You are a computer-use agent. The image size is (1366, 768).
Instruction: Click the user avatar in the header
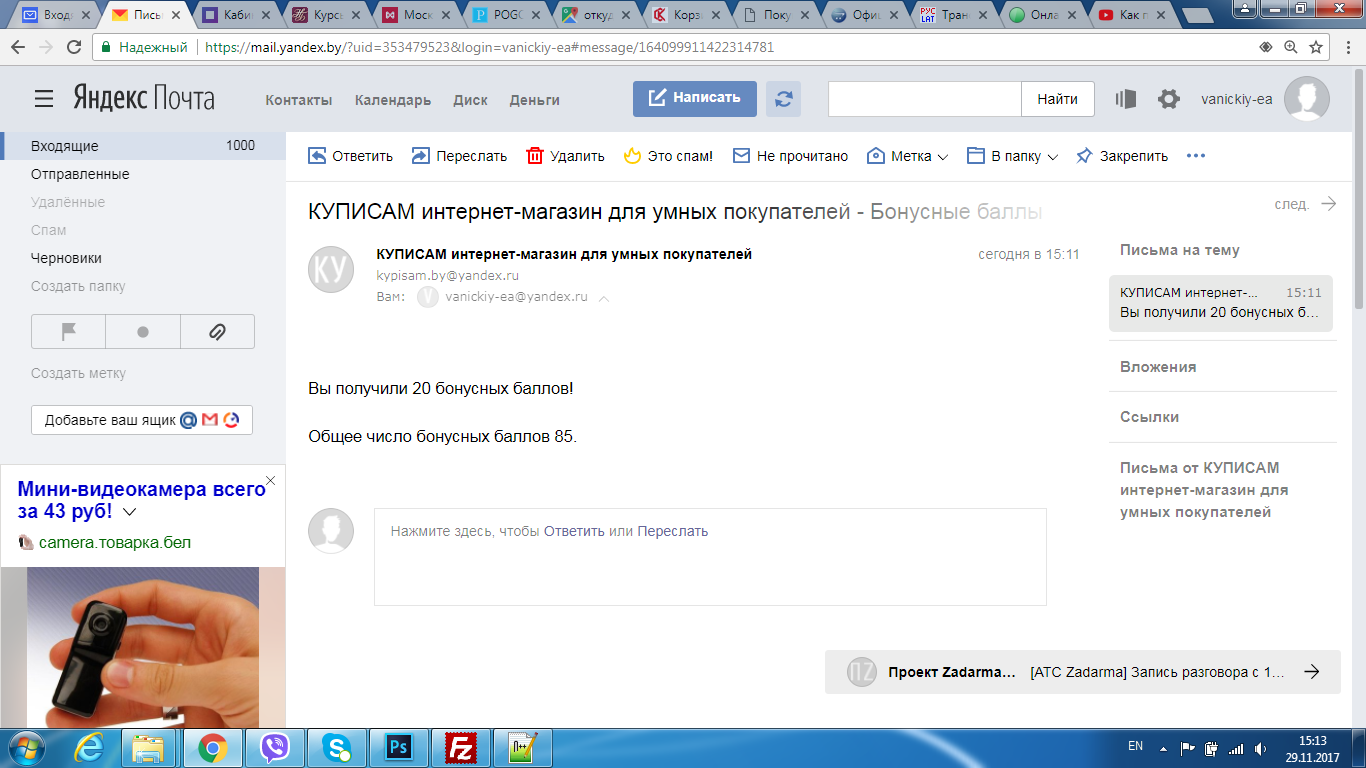point(1307,99)
